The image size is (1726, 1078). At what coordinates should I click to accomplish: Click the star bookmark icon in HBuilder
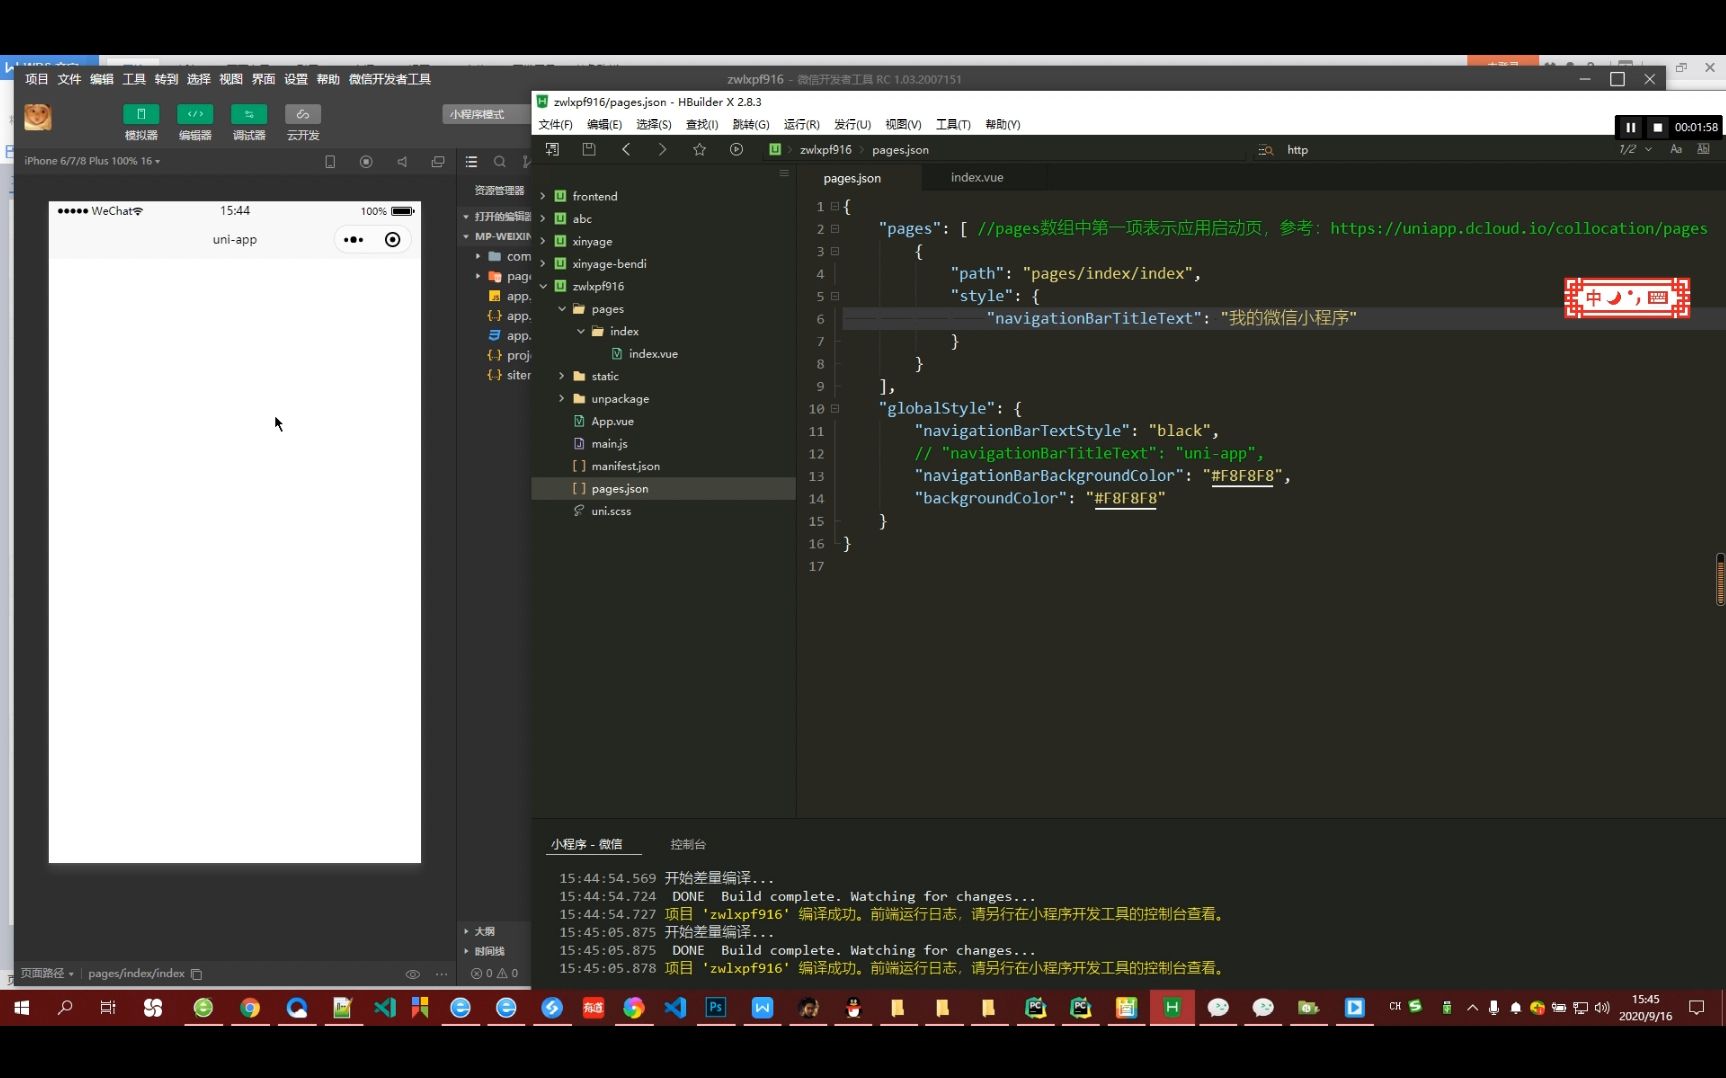(699, 149)
